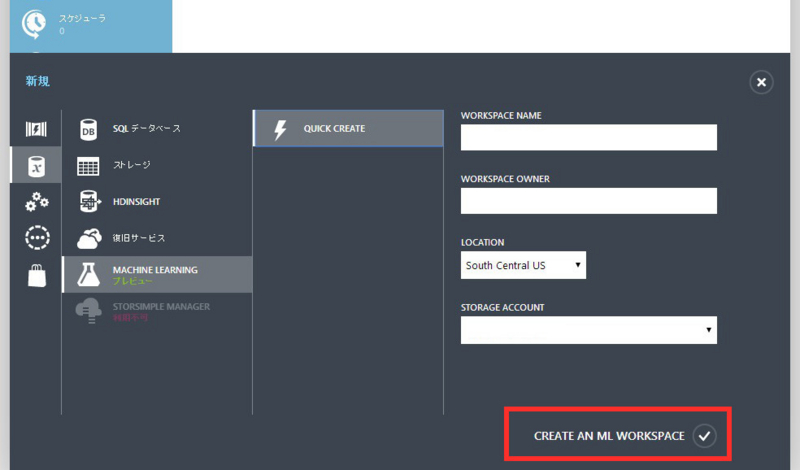This screenshot has height=470, width=800.
Task: Close the 新規 panel with the X button
Action: 761,82
